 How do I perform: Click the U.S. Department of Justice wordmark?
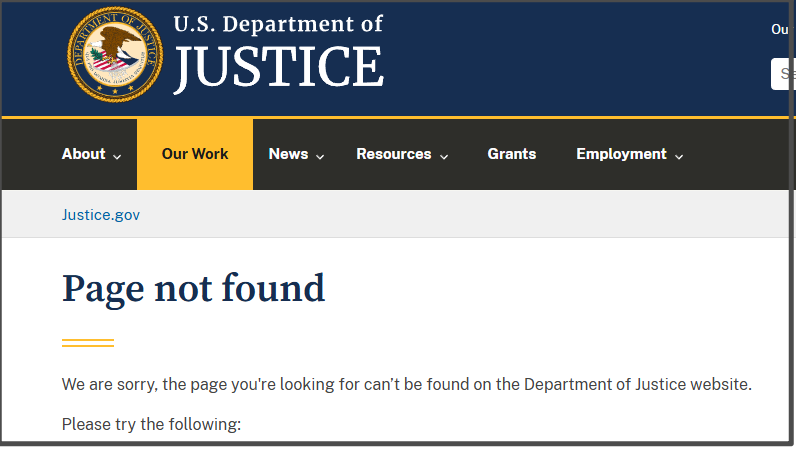(278, 54)
